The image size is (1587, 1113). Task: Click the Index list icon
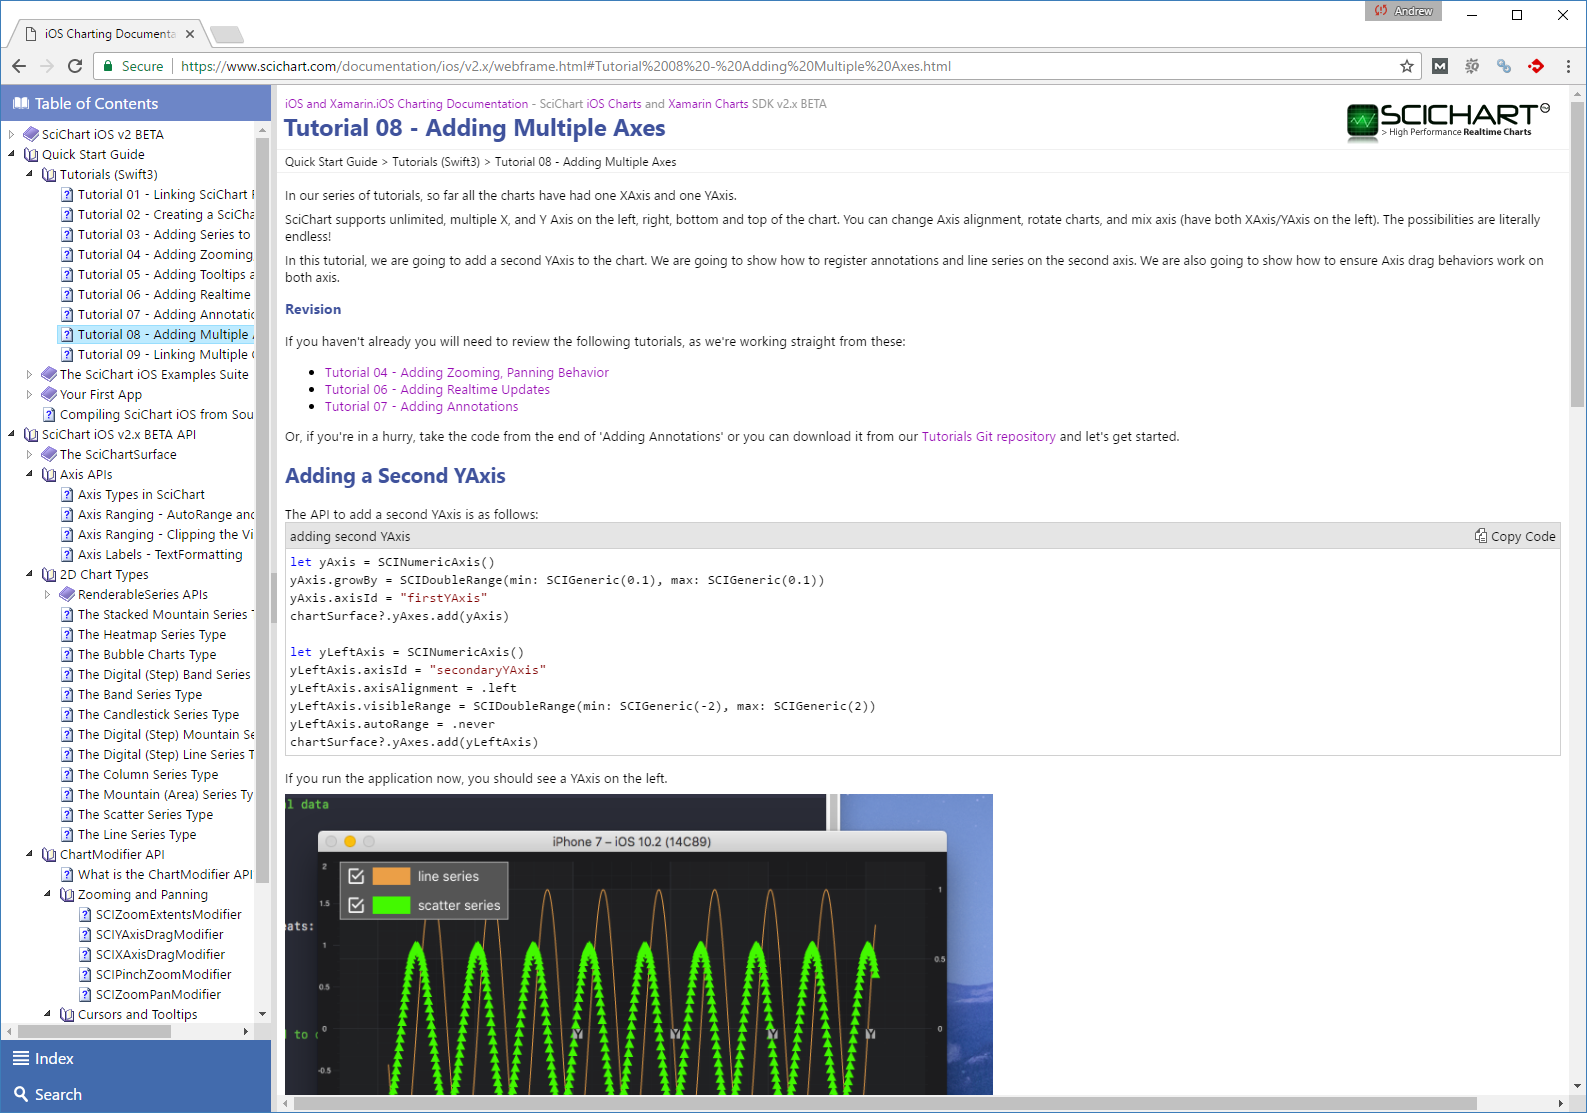tap(21, 1058)
